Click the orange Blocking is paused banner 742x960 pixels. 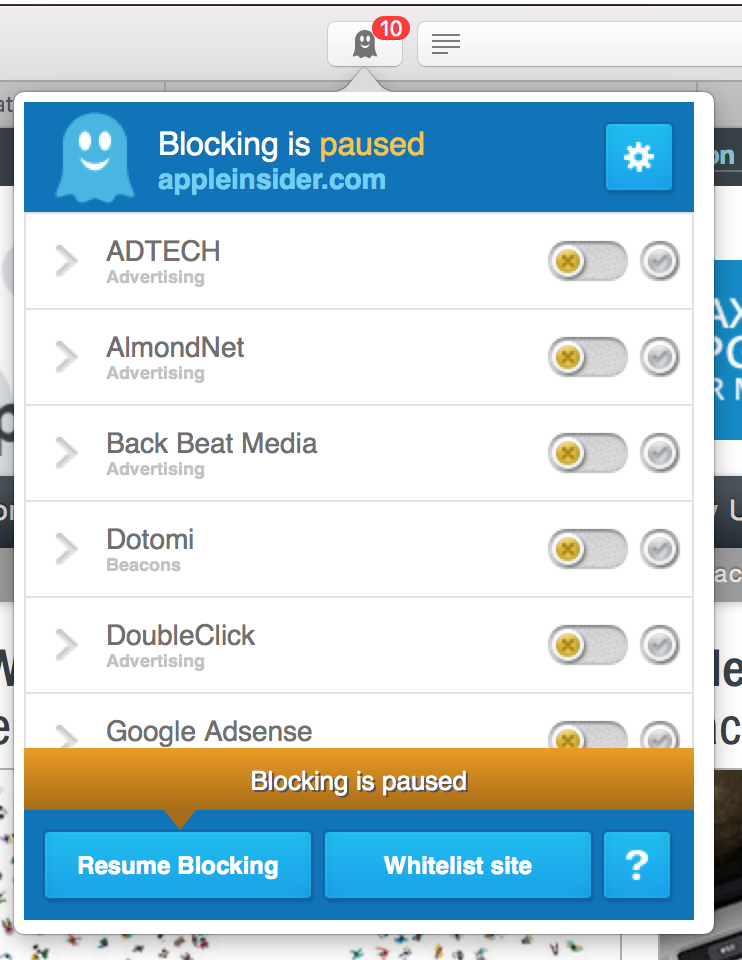point(358,780)
